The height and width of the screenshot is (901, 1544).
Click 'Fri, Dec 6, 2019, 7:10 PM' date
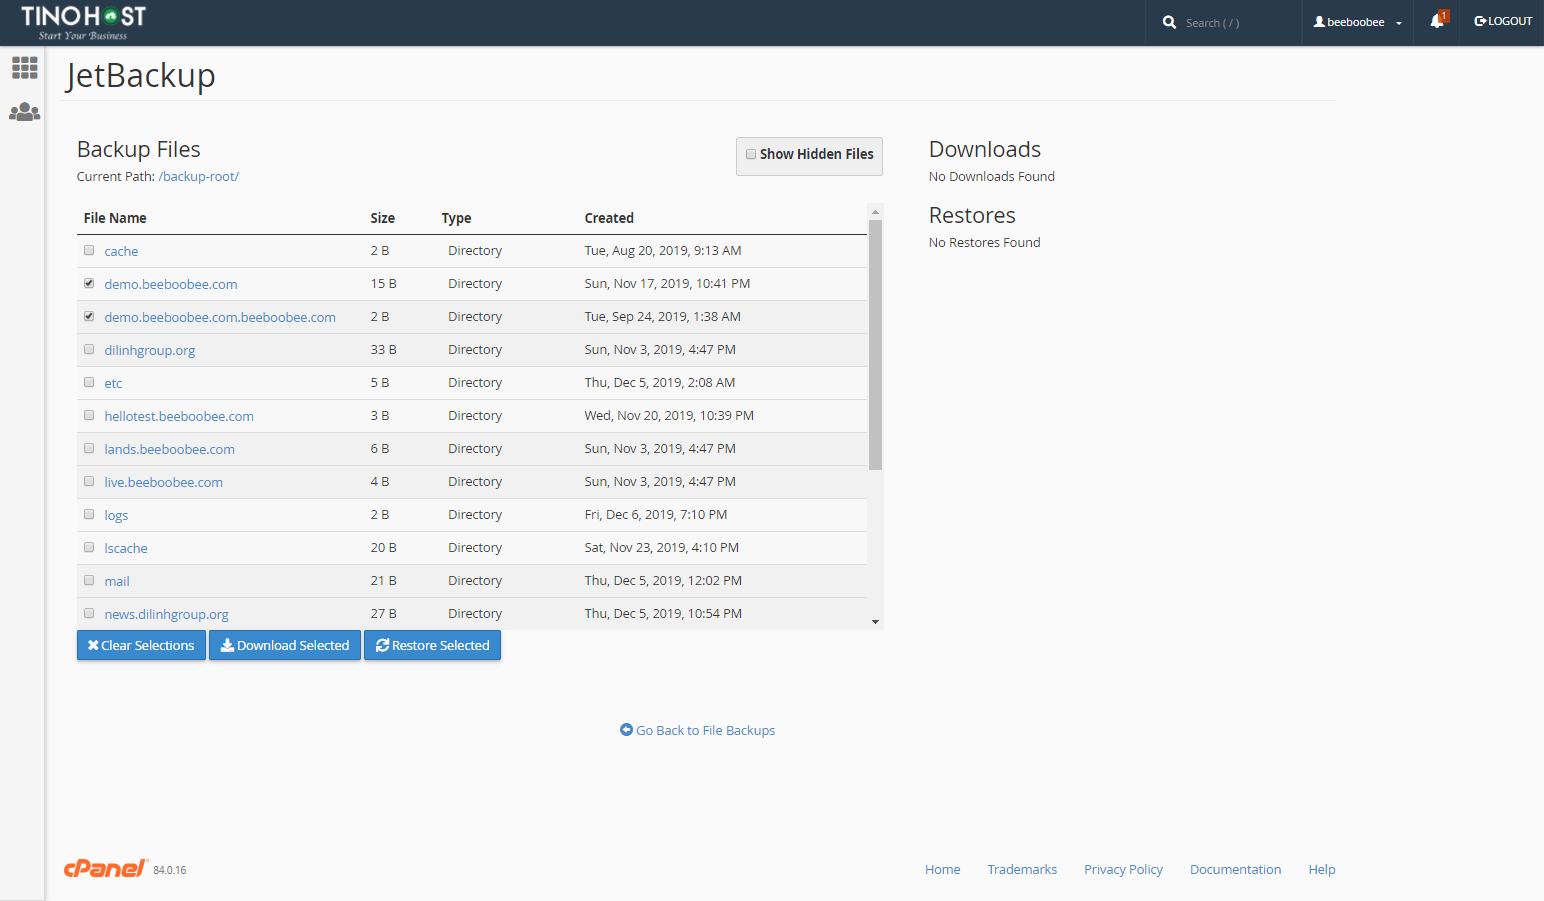coord(656,514)
